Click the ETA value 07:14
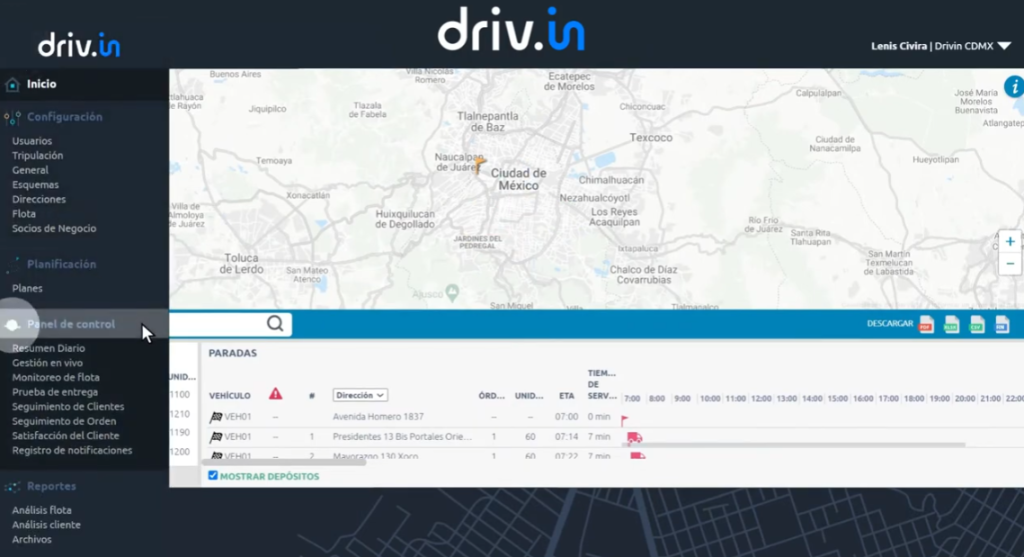Screen dimensions: 1024x557 566,437
